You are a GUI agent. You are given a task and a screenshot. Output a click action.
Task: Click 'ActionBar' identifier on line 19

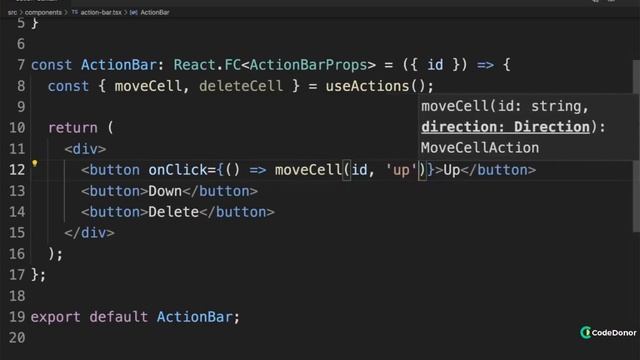click(x=194, y=317)
